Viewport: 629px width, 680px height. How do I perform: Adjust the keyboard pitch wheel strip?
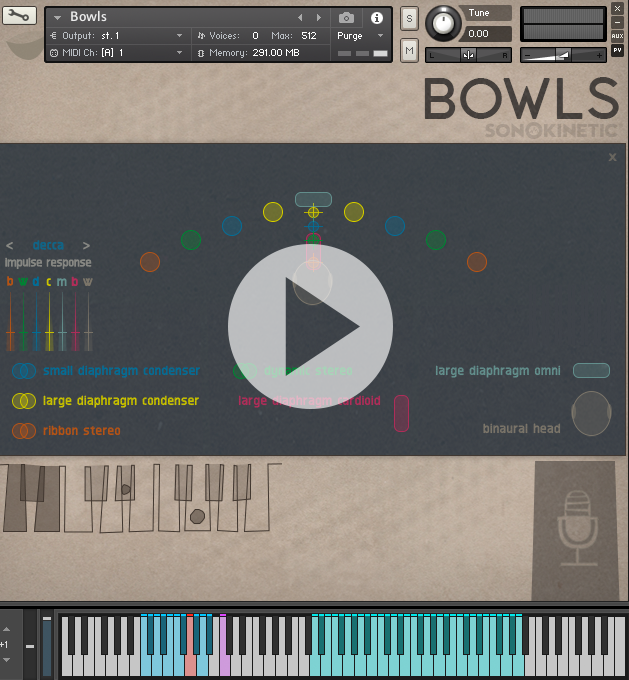pos(47,645)
